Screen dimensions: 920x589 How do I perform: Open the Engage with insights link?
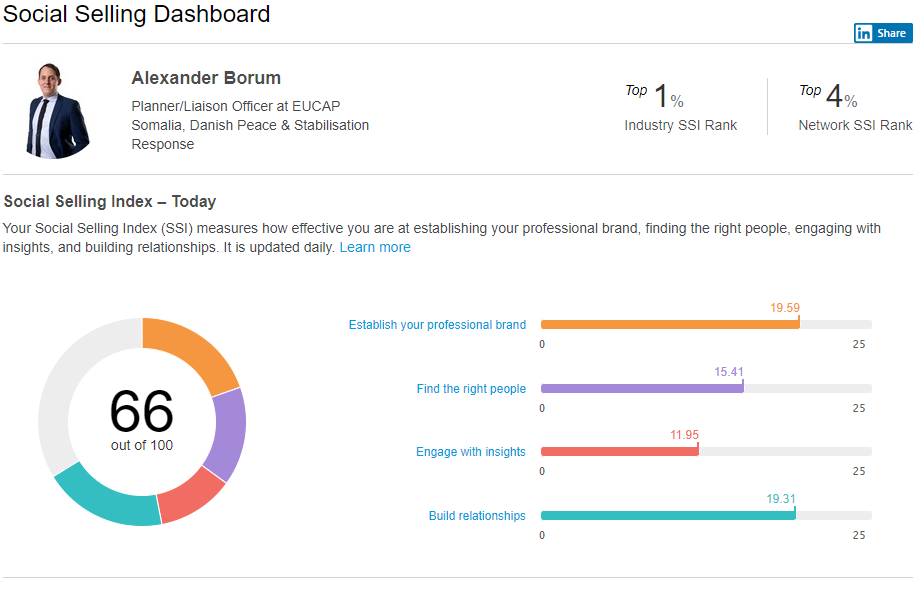click(471, 452)
